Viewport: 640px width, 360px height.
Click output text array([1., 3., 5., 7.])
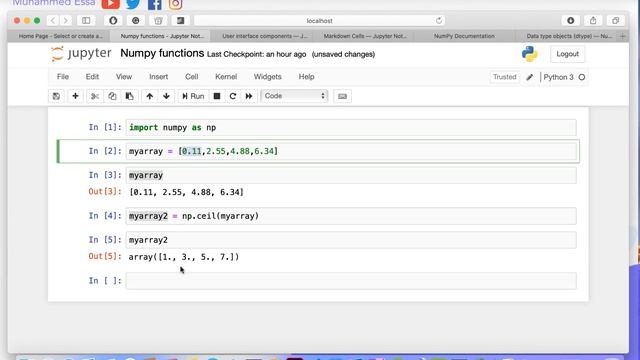point(184,257)
